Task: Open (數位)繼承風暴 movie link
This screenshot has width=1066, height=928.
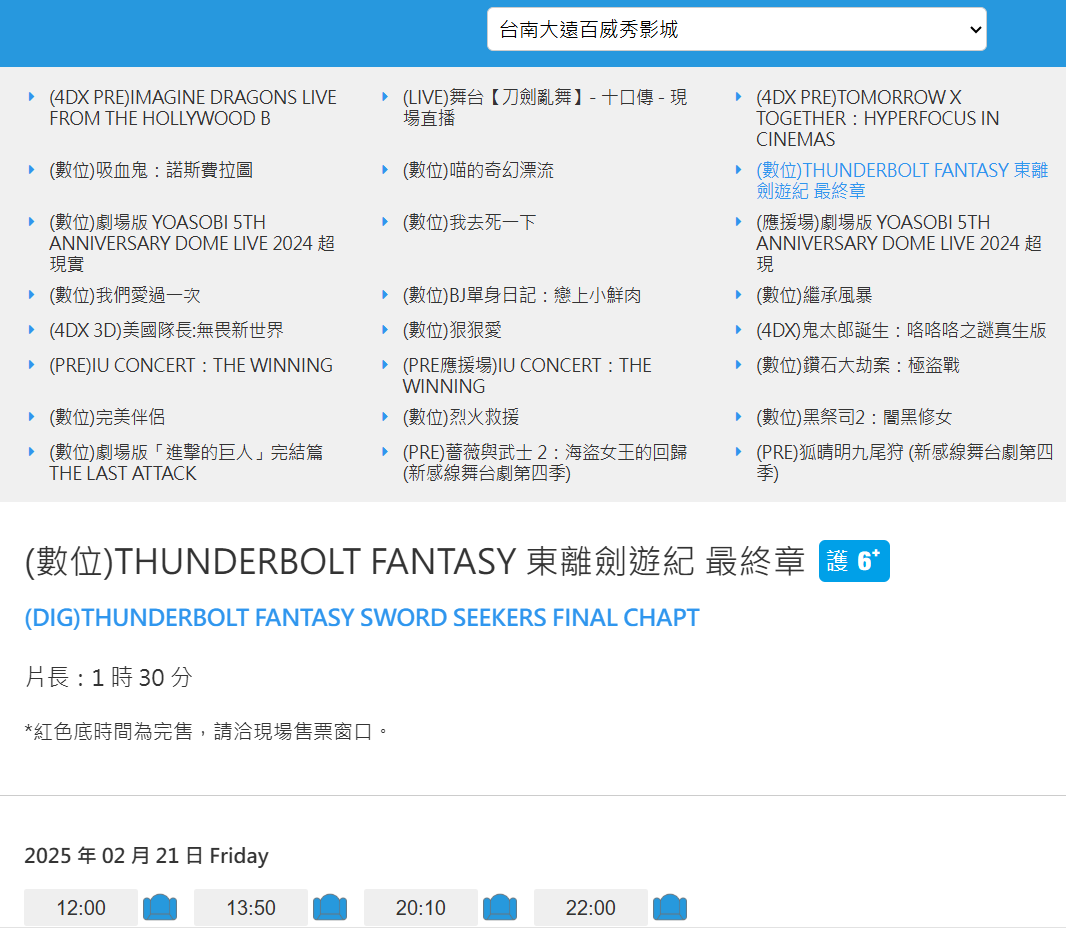Action: point(814,295)
